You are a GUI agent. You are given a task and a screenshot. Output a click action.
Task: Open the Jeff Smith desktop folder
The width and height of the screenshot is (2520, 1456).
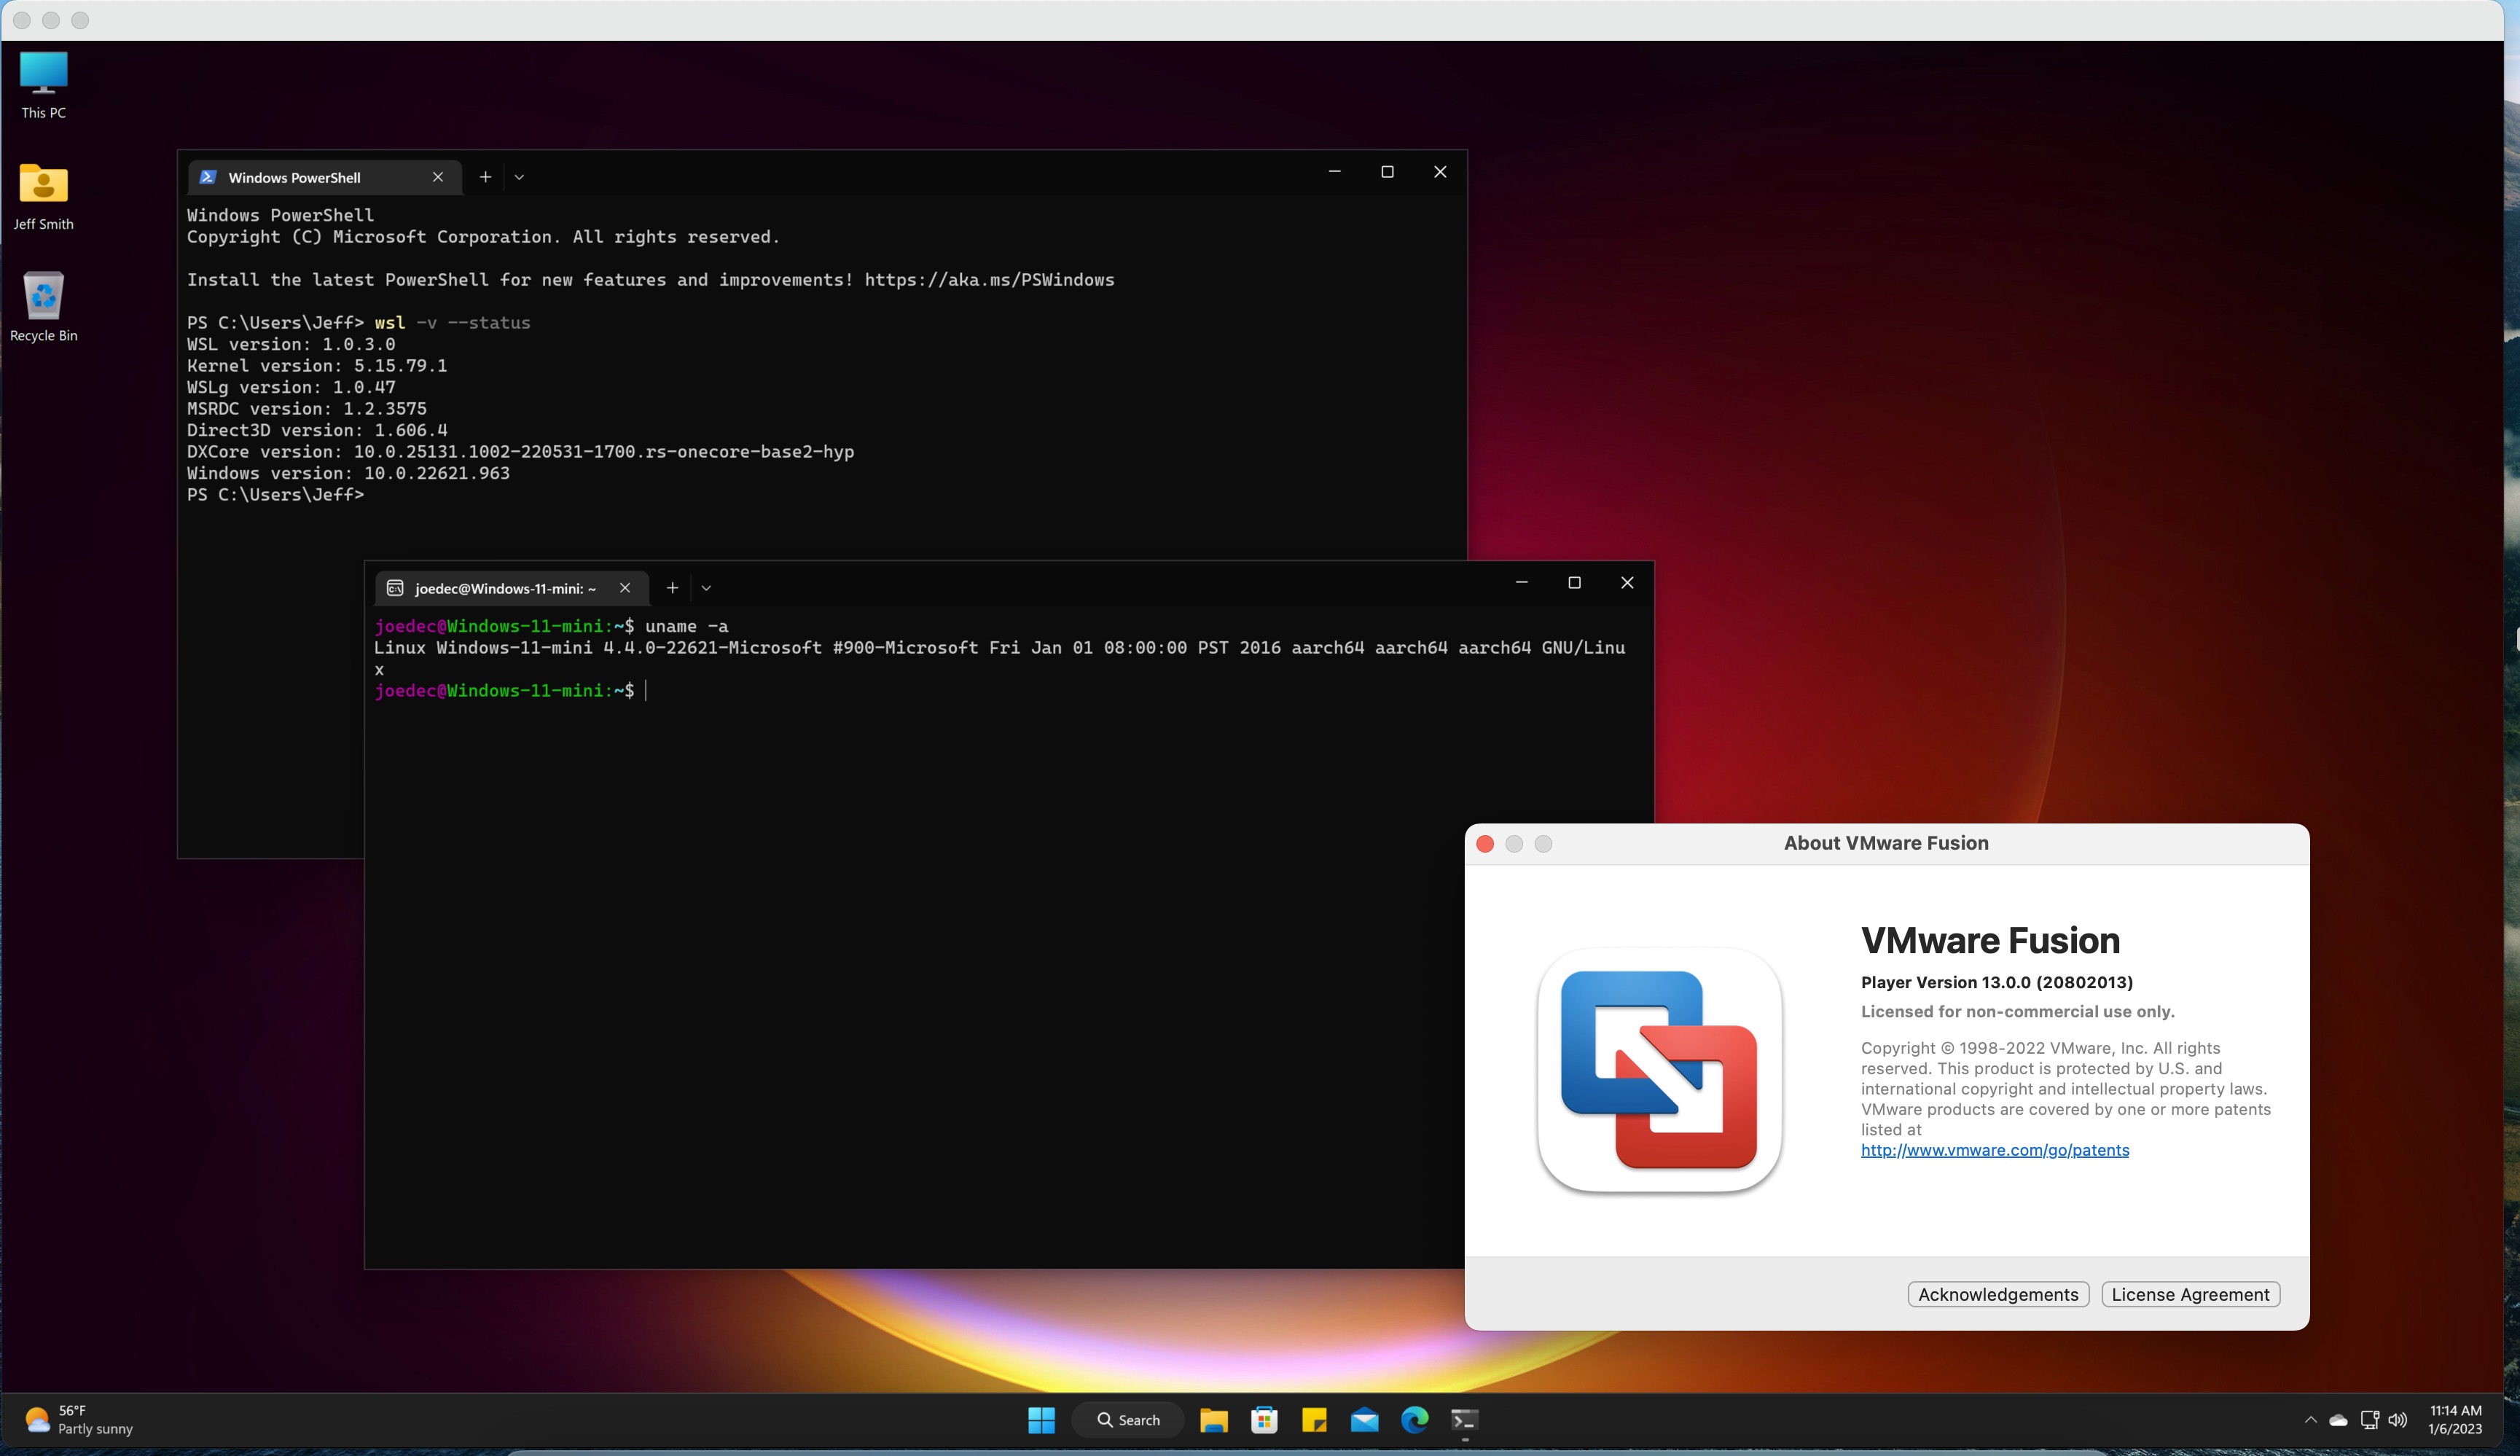[x=43, y=190]
